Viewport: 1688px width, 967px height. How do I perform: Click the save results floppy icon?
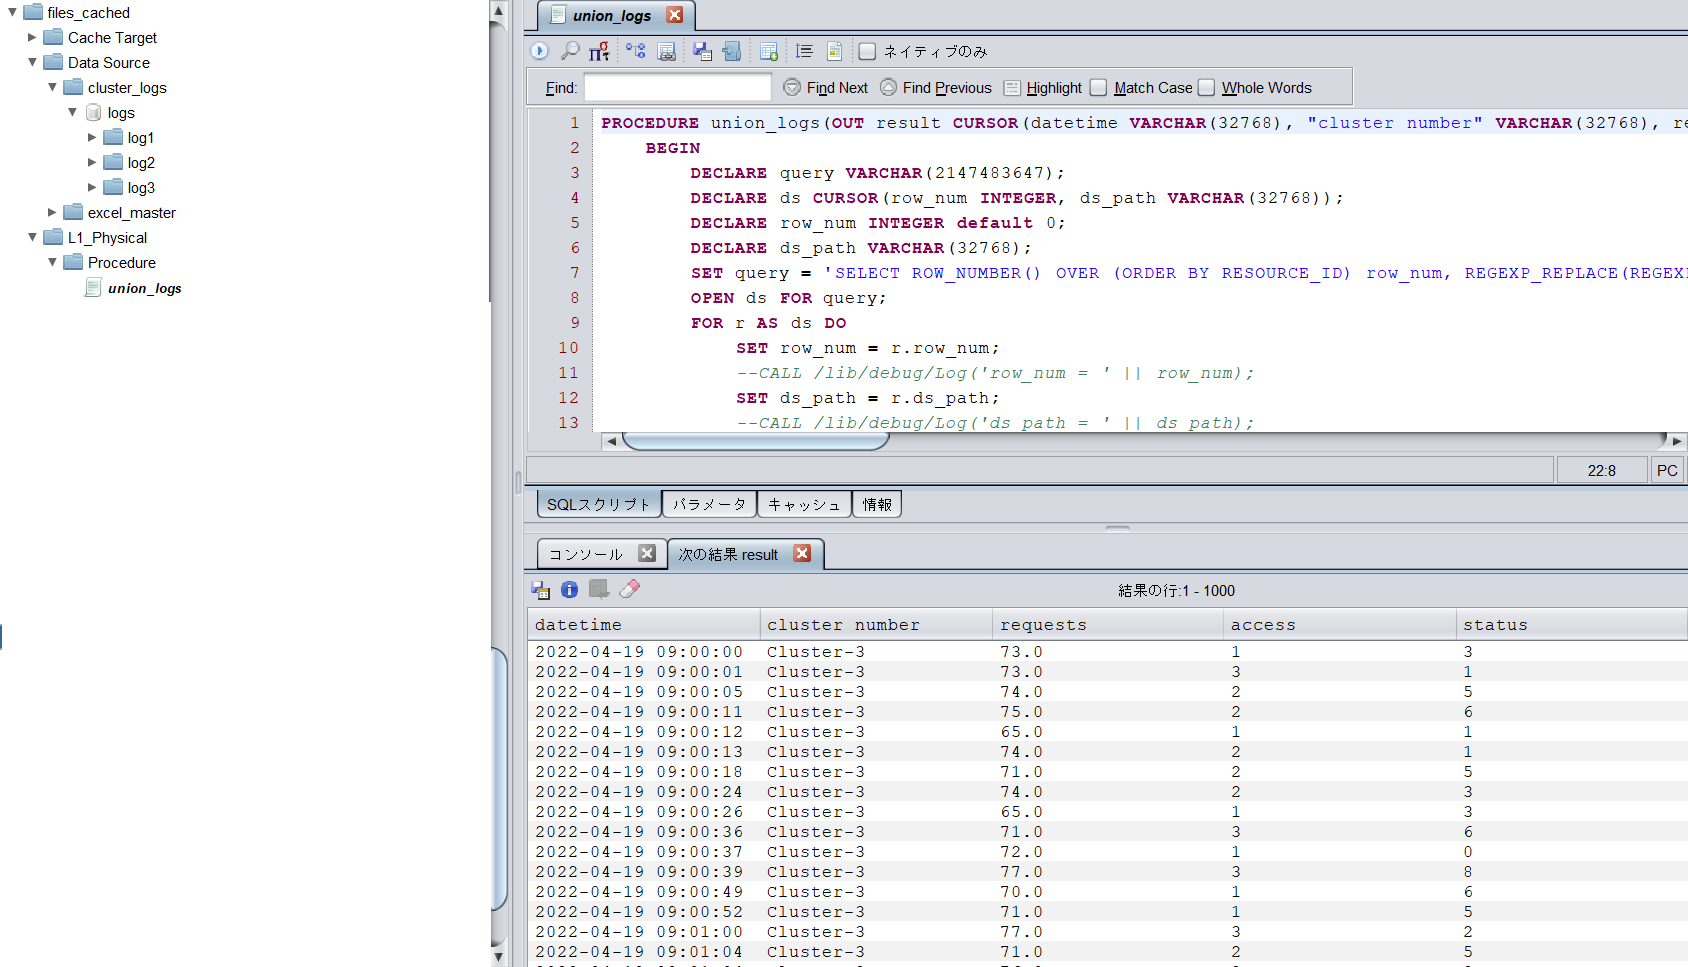click(x=541, y=590)
